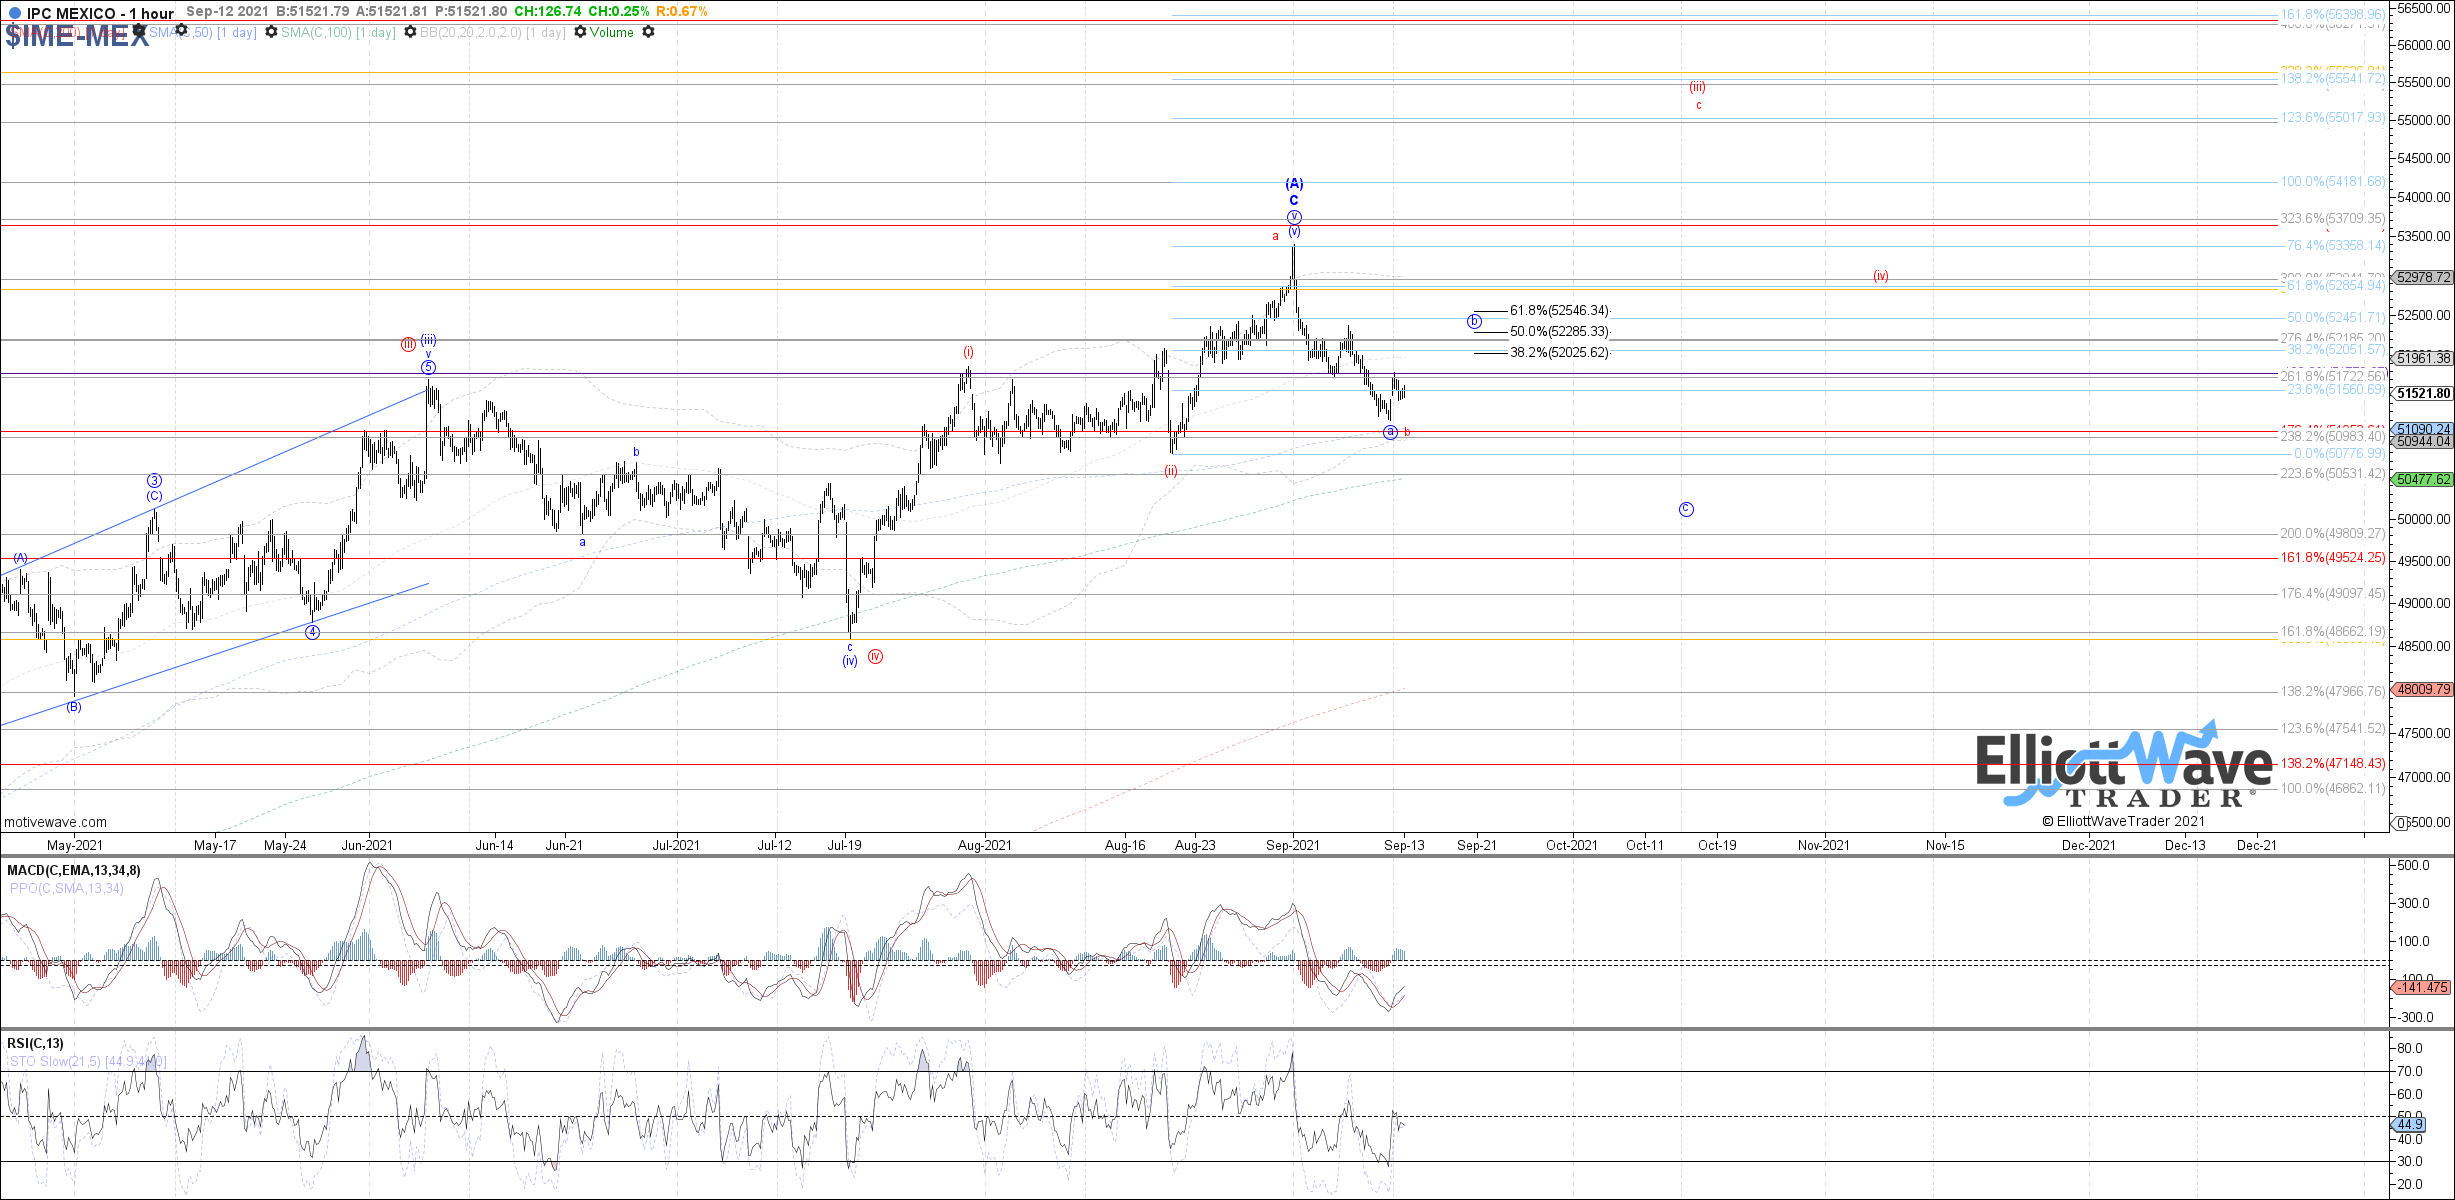2455x1200 pixels.
Task: Select the 76.4%(53358.14) extension label
Action: [x=2335, y=245]
